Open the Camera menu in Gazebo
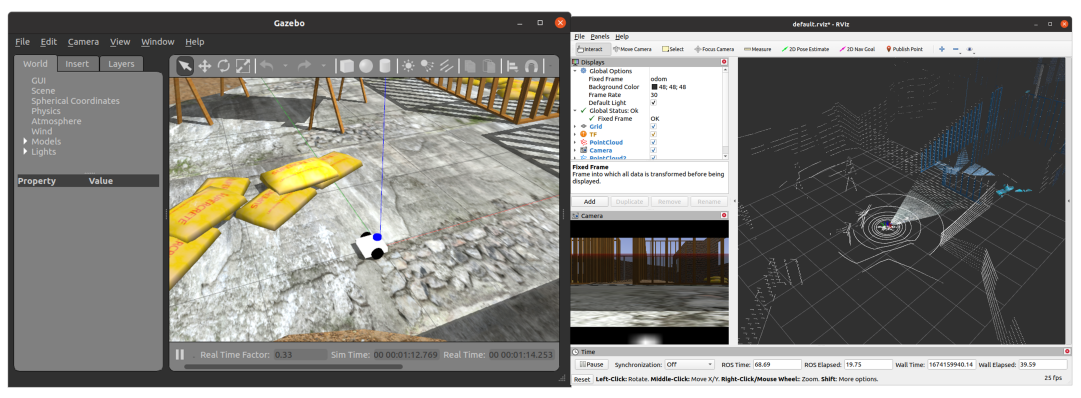Viewport: 1081px width, 398px height. (x=83, y=41)
